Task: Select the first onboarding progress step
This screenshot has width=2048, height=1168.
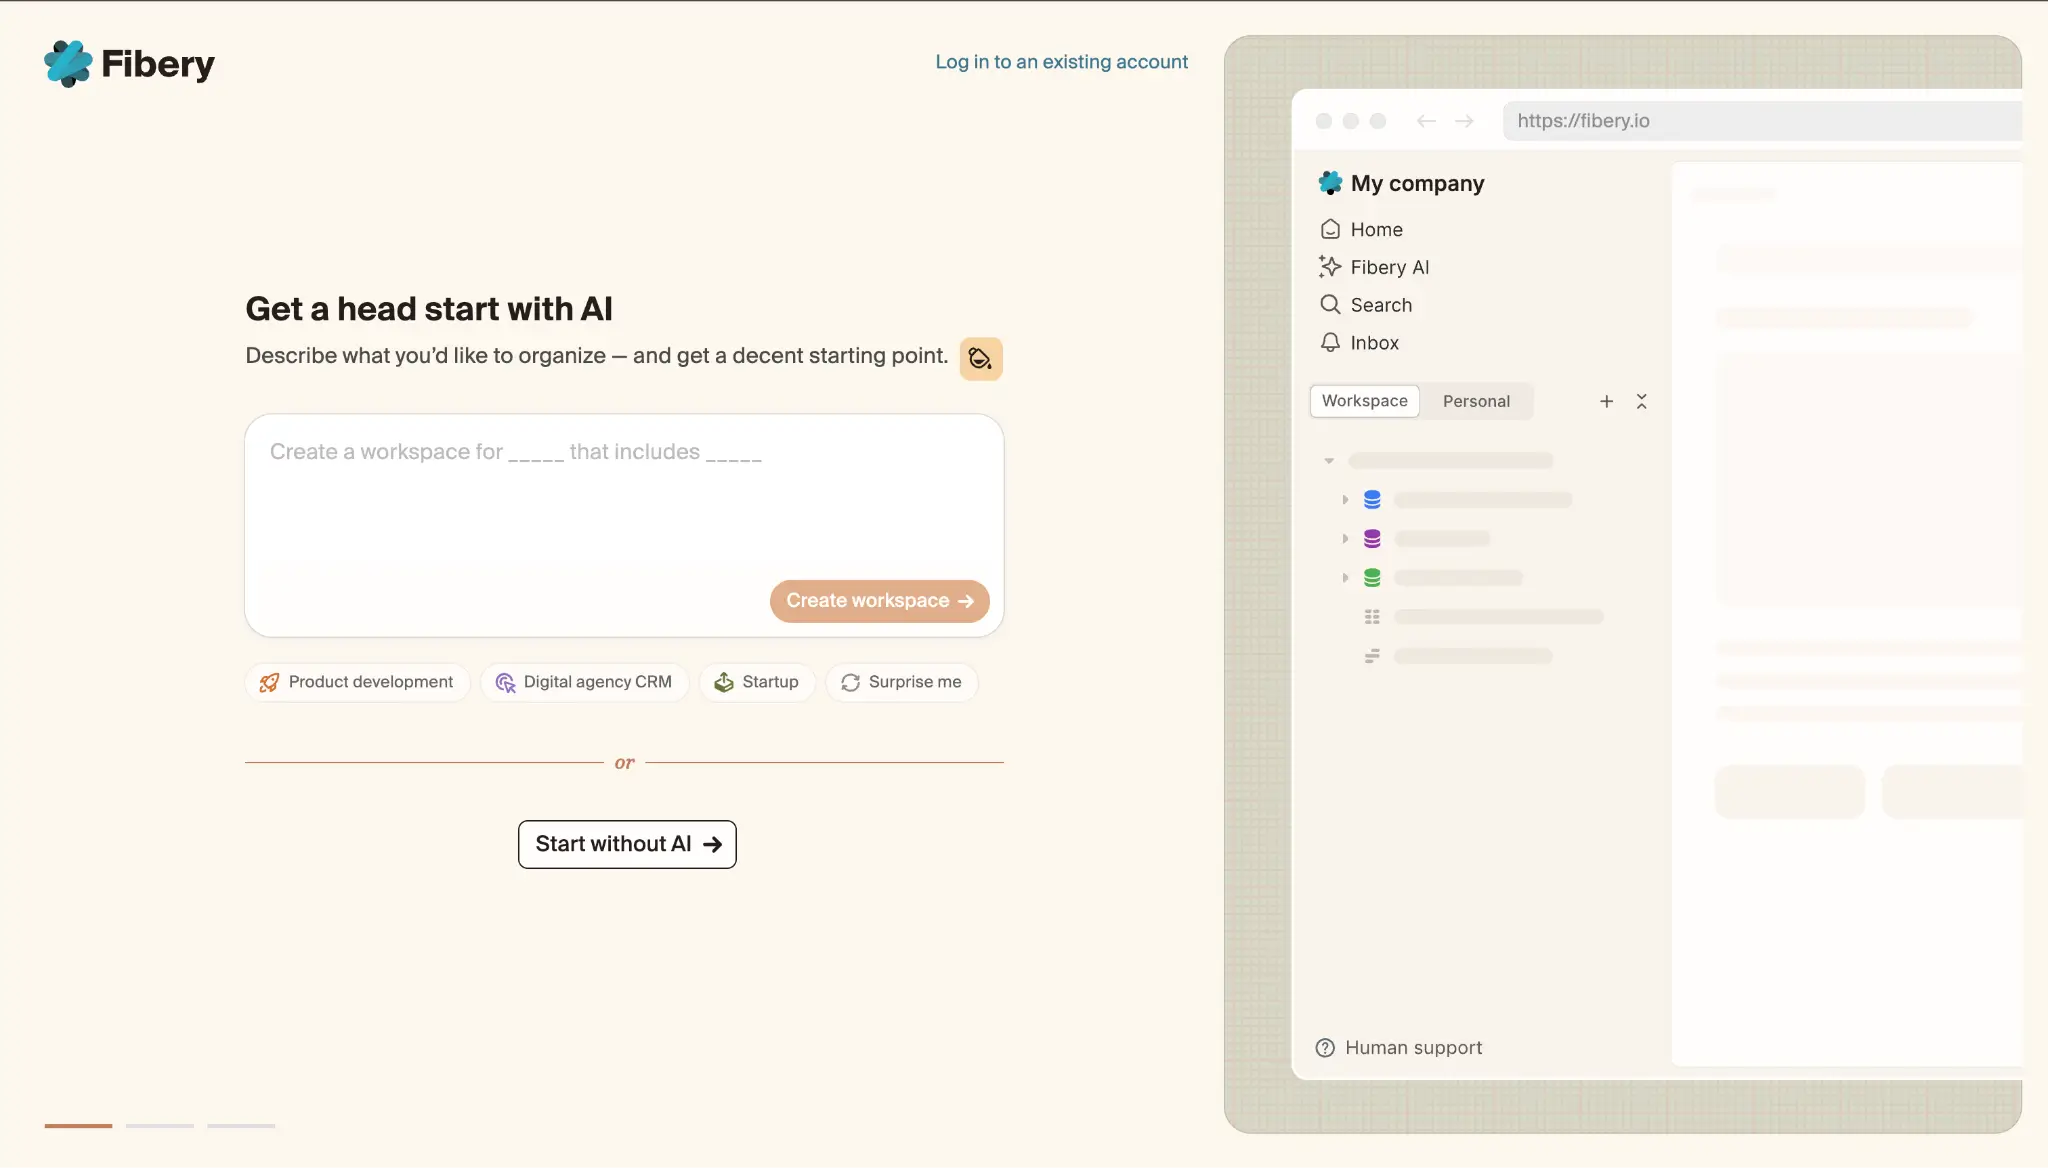Action: click(78, 1126)
